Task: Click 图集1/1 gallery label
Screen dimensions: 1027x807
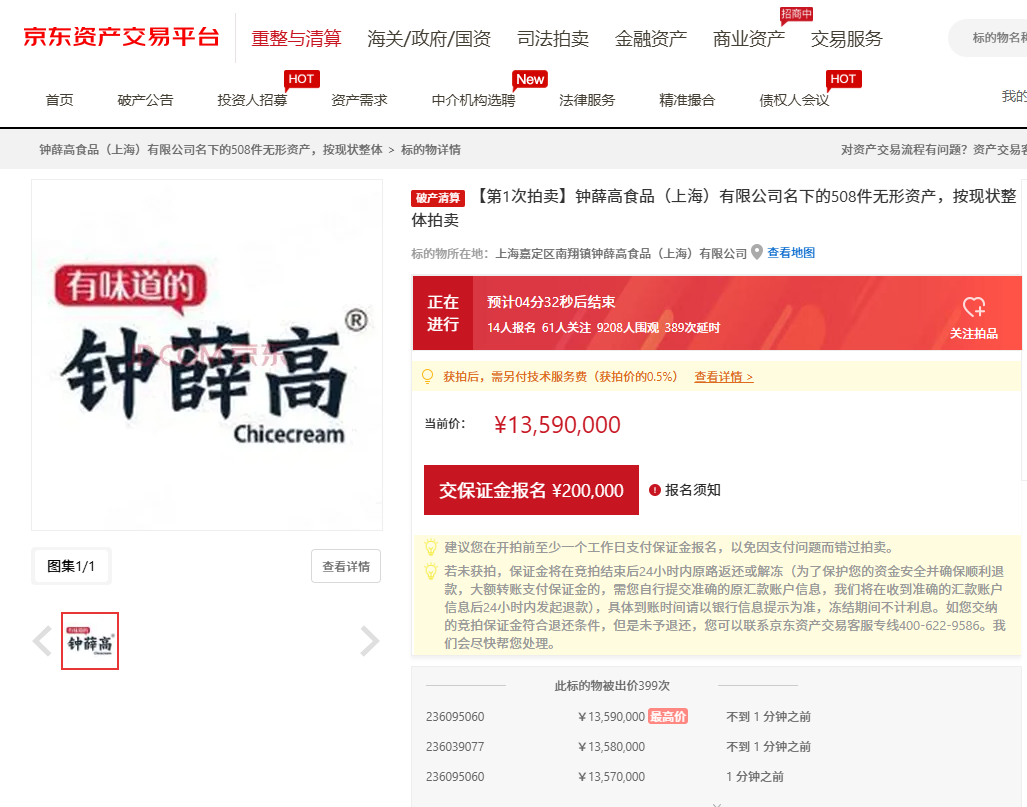Action: point(71,566)
